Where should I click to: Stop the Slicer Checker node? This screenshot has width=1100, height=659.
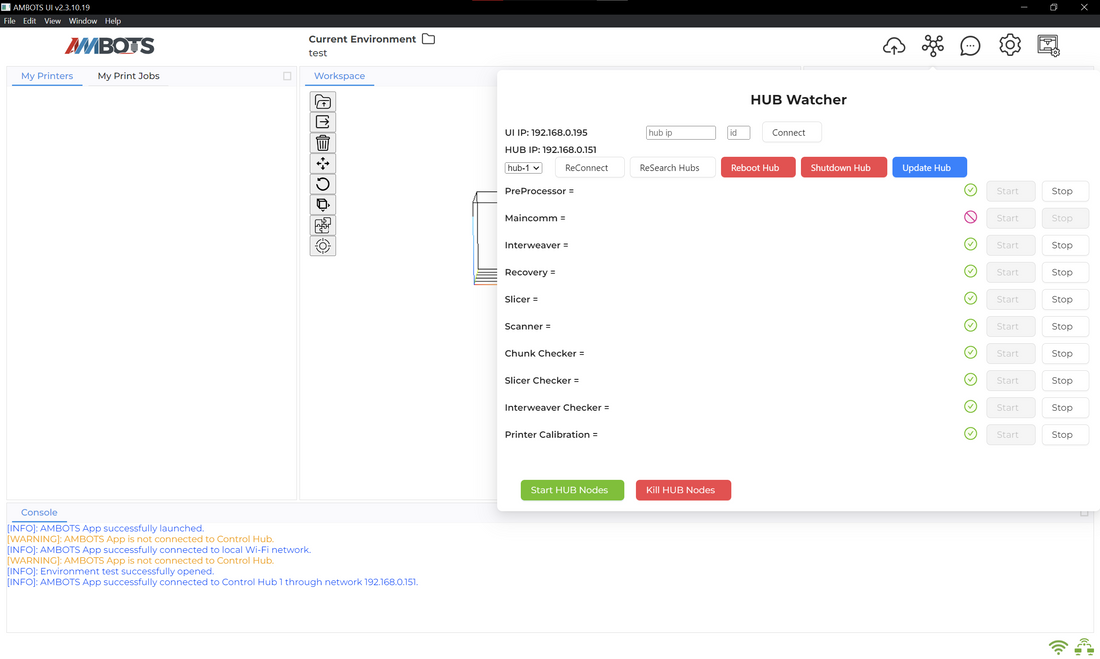[1063, 380]
